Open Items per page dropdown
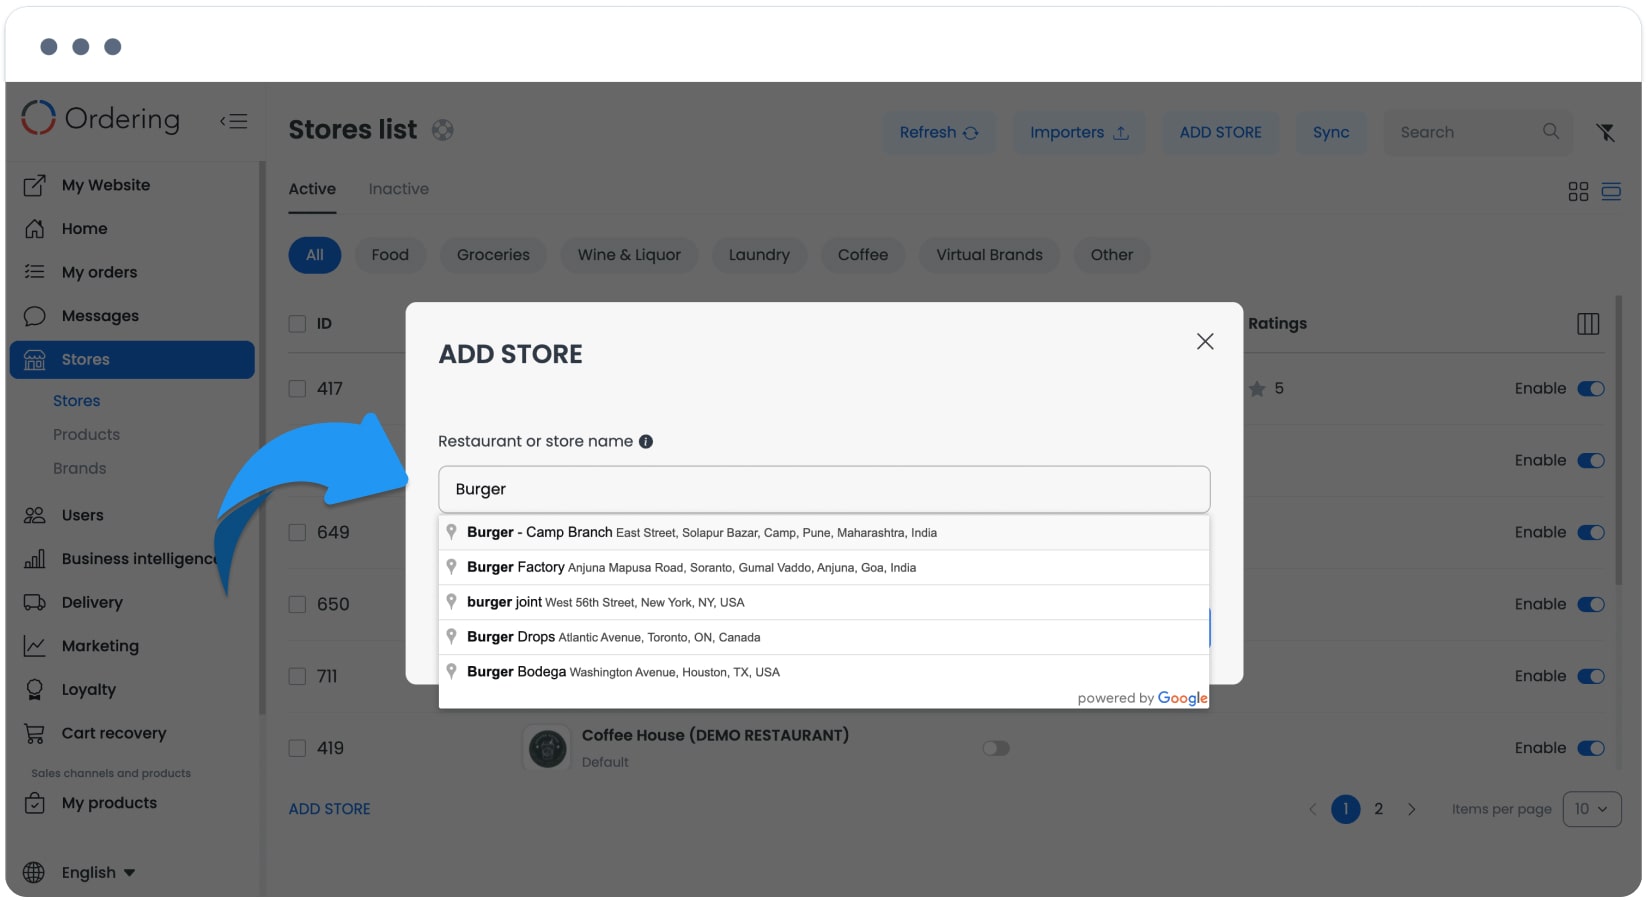This screenshot has height=901, width=1648. pos(1591,810)
